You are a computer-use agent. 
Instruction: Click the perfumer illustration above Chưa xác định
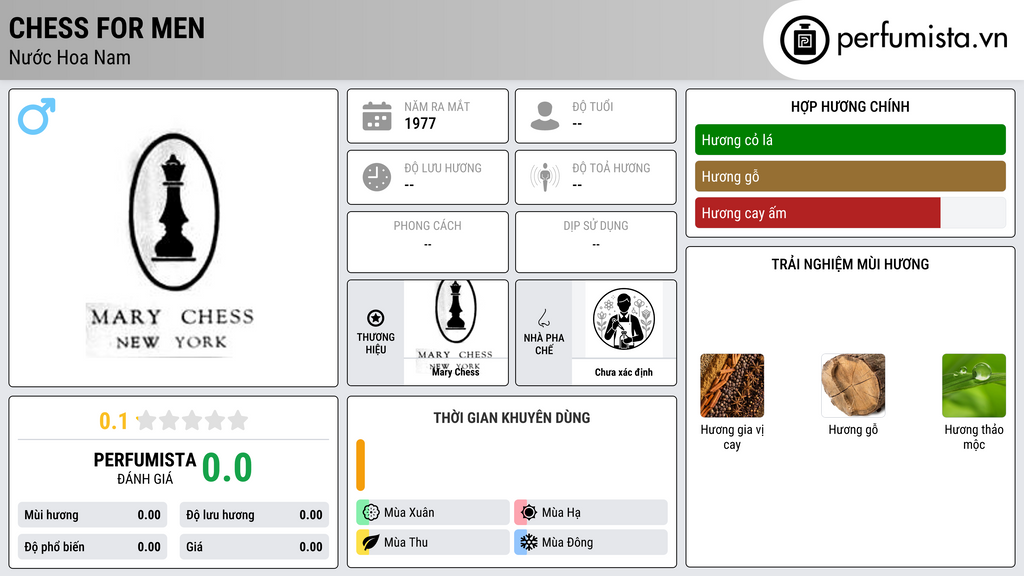pos(624,319)
